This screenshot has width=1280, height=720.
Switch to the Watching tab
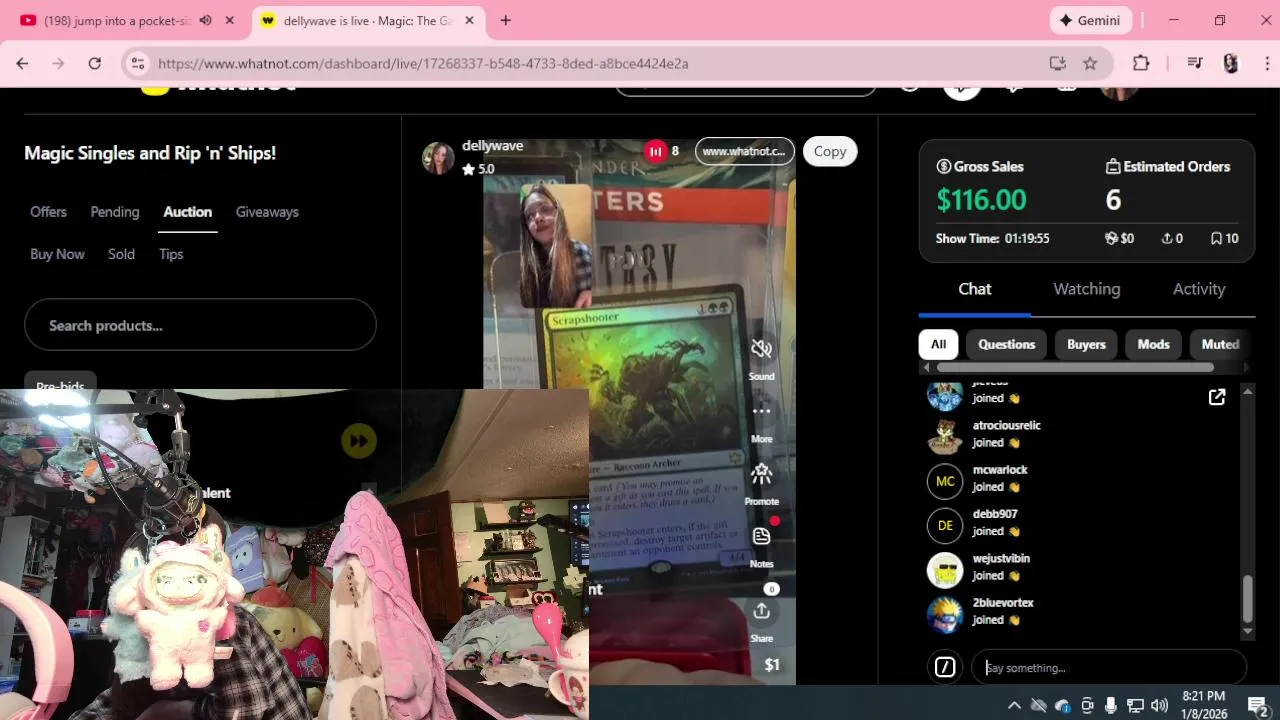1086,289
